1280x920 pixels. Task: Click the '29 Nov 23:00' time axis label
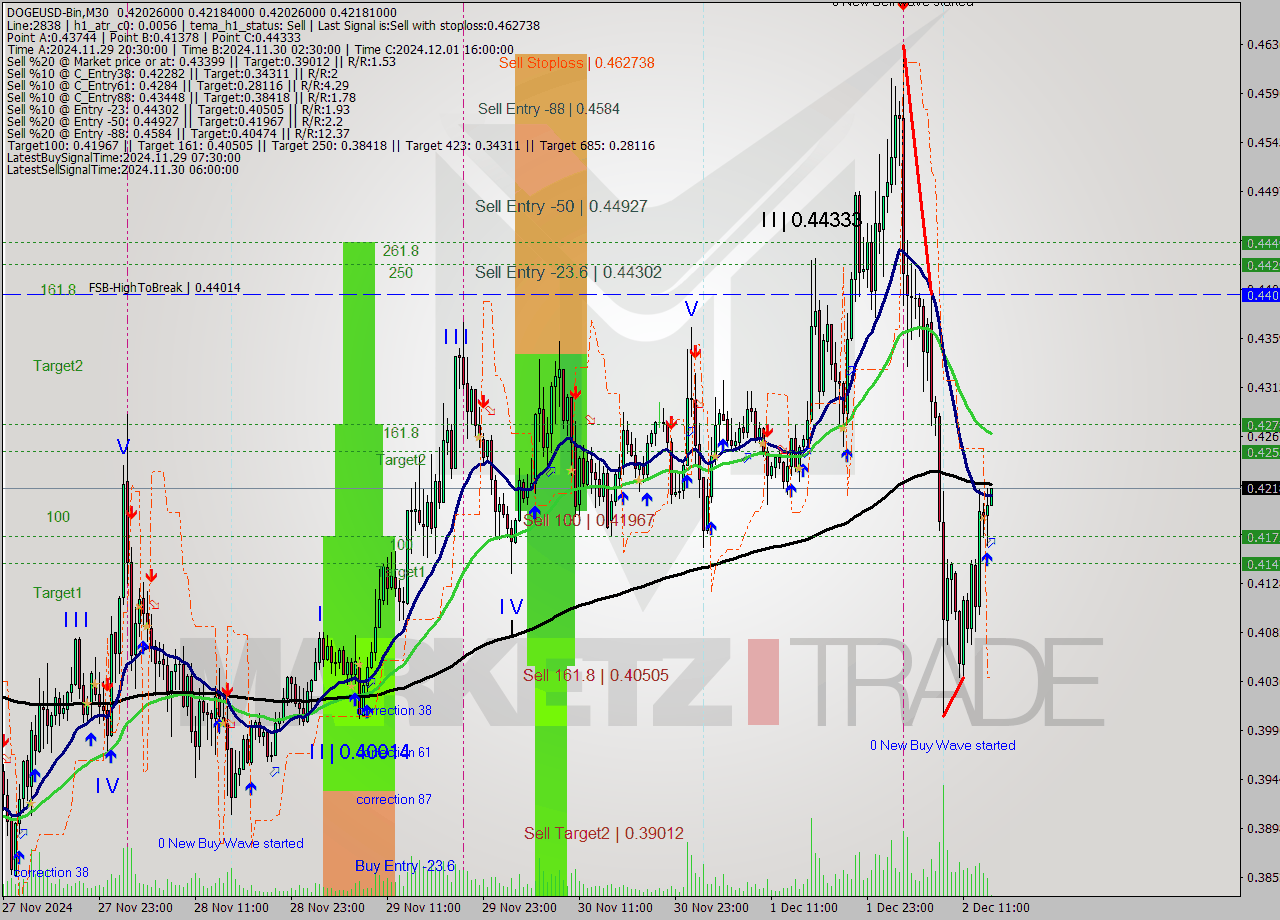[519, 908]
